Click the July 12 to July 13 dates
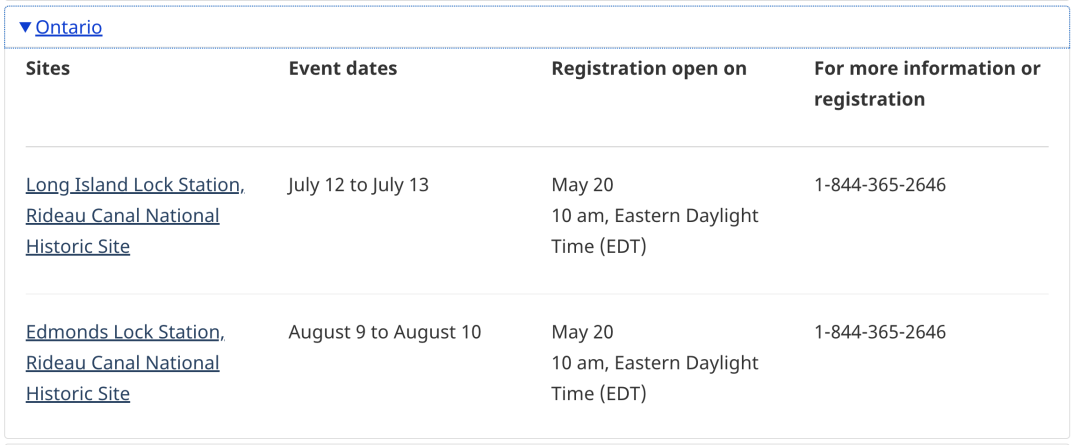1080x445 pixels. [358, 185]
